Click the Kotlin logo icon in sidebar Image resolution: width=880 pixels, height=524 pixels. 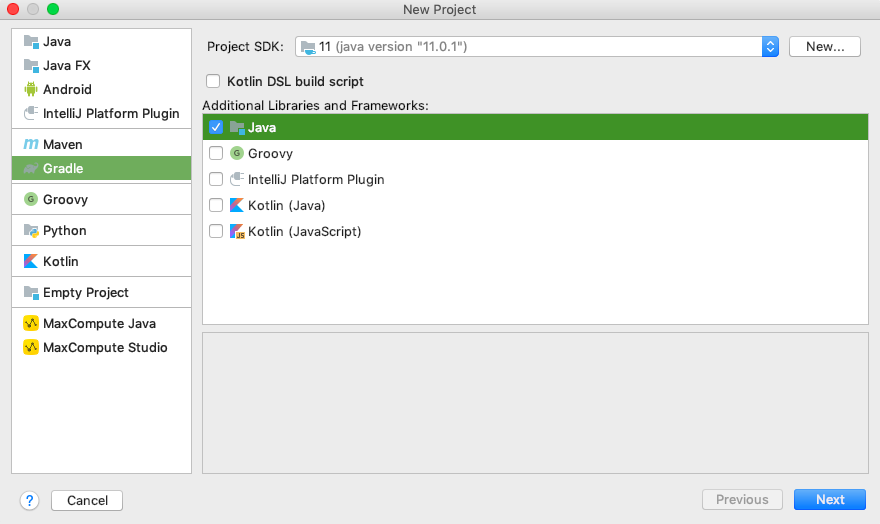click(31, 262)
